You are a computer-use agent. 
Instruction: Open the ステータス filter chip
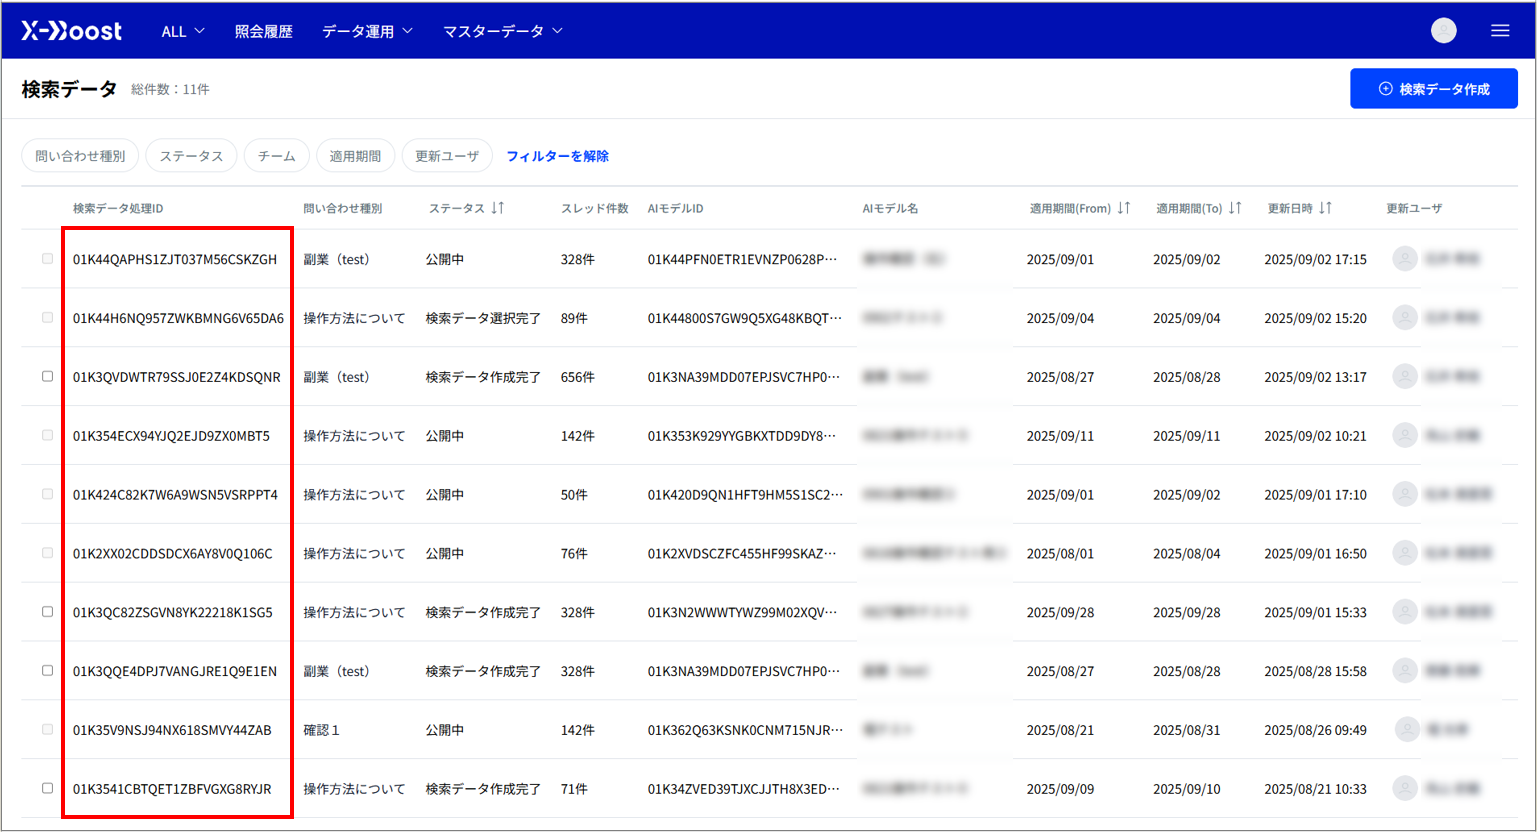click(191, 156)
